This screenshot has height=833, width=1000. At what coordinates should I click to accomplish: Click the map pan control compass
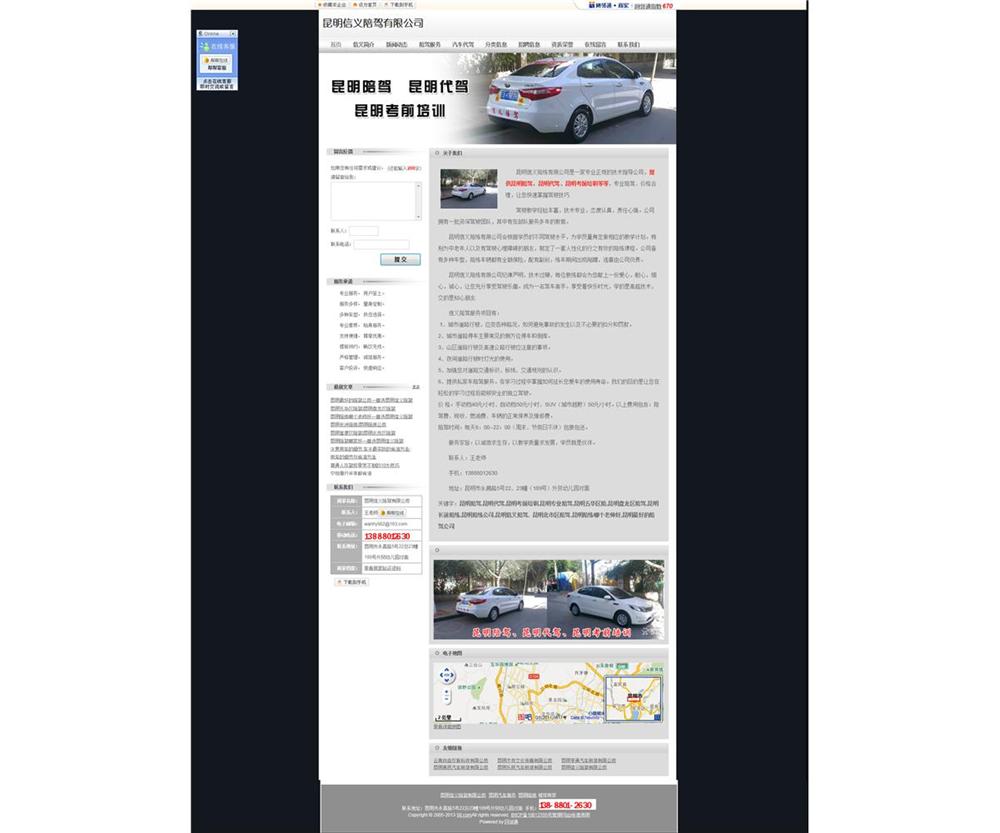coord(447,675)
